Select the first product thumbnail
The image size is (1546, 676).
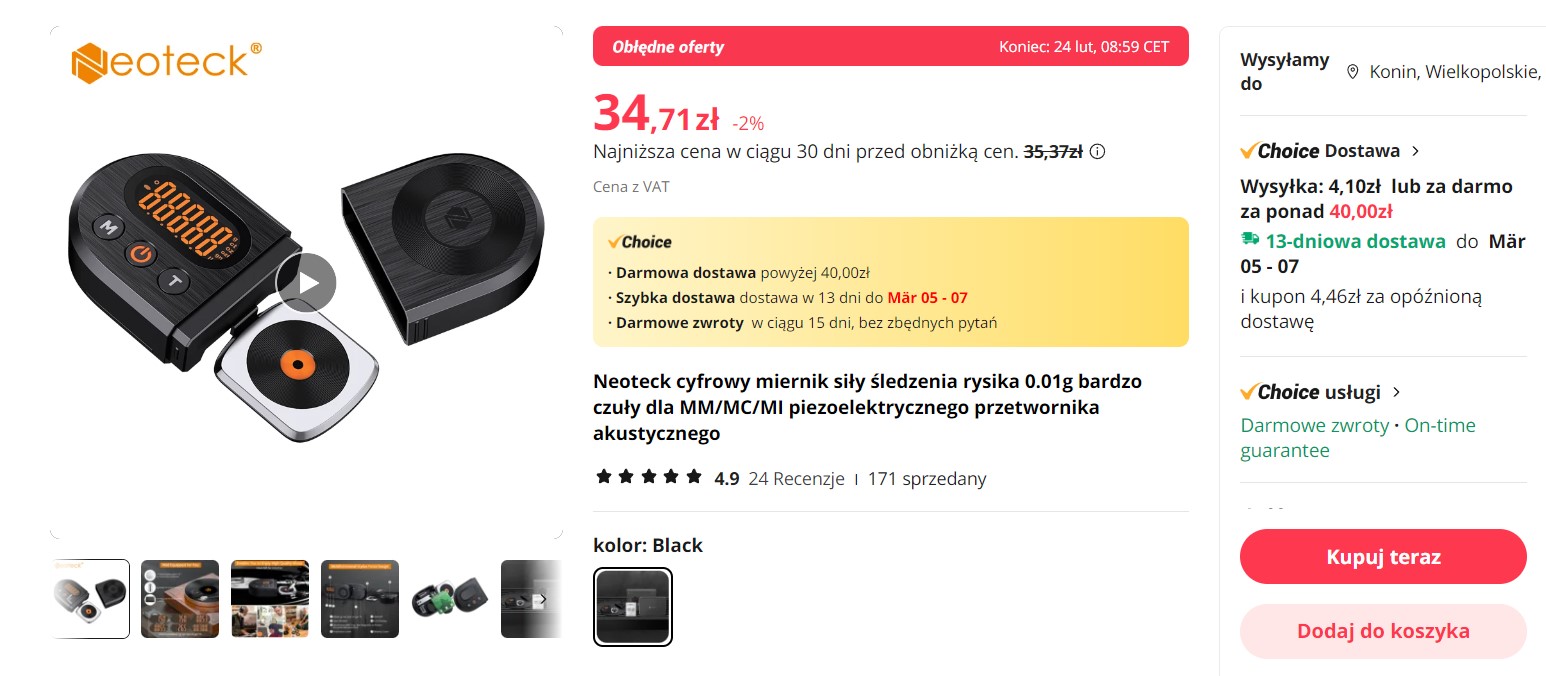pyautogui.click(x=90, y=598)
